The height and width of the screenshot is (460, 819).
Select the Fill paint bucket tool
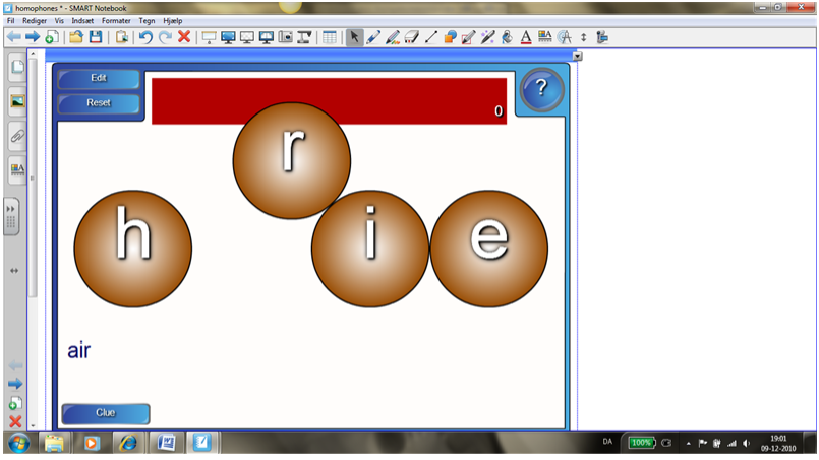pyautogui.click(x=507, y=37)
